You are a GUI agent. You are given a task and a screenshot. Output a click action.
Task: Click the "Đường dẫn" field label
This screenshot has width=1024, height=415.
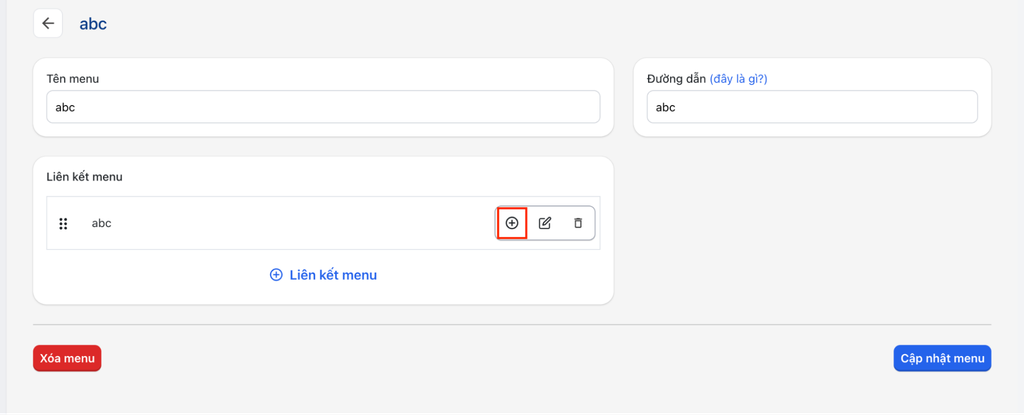676,79
